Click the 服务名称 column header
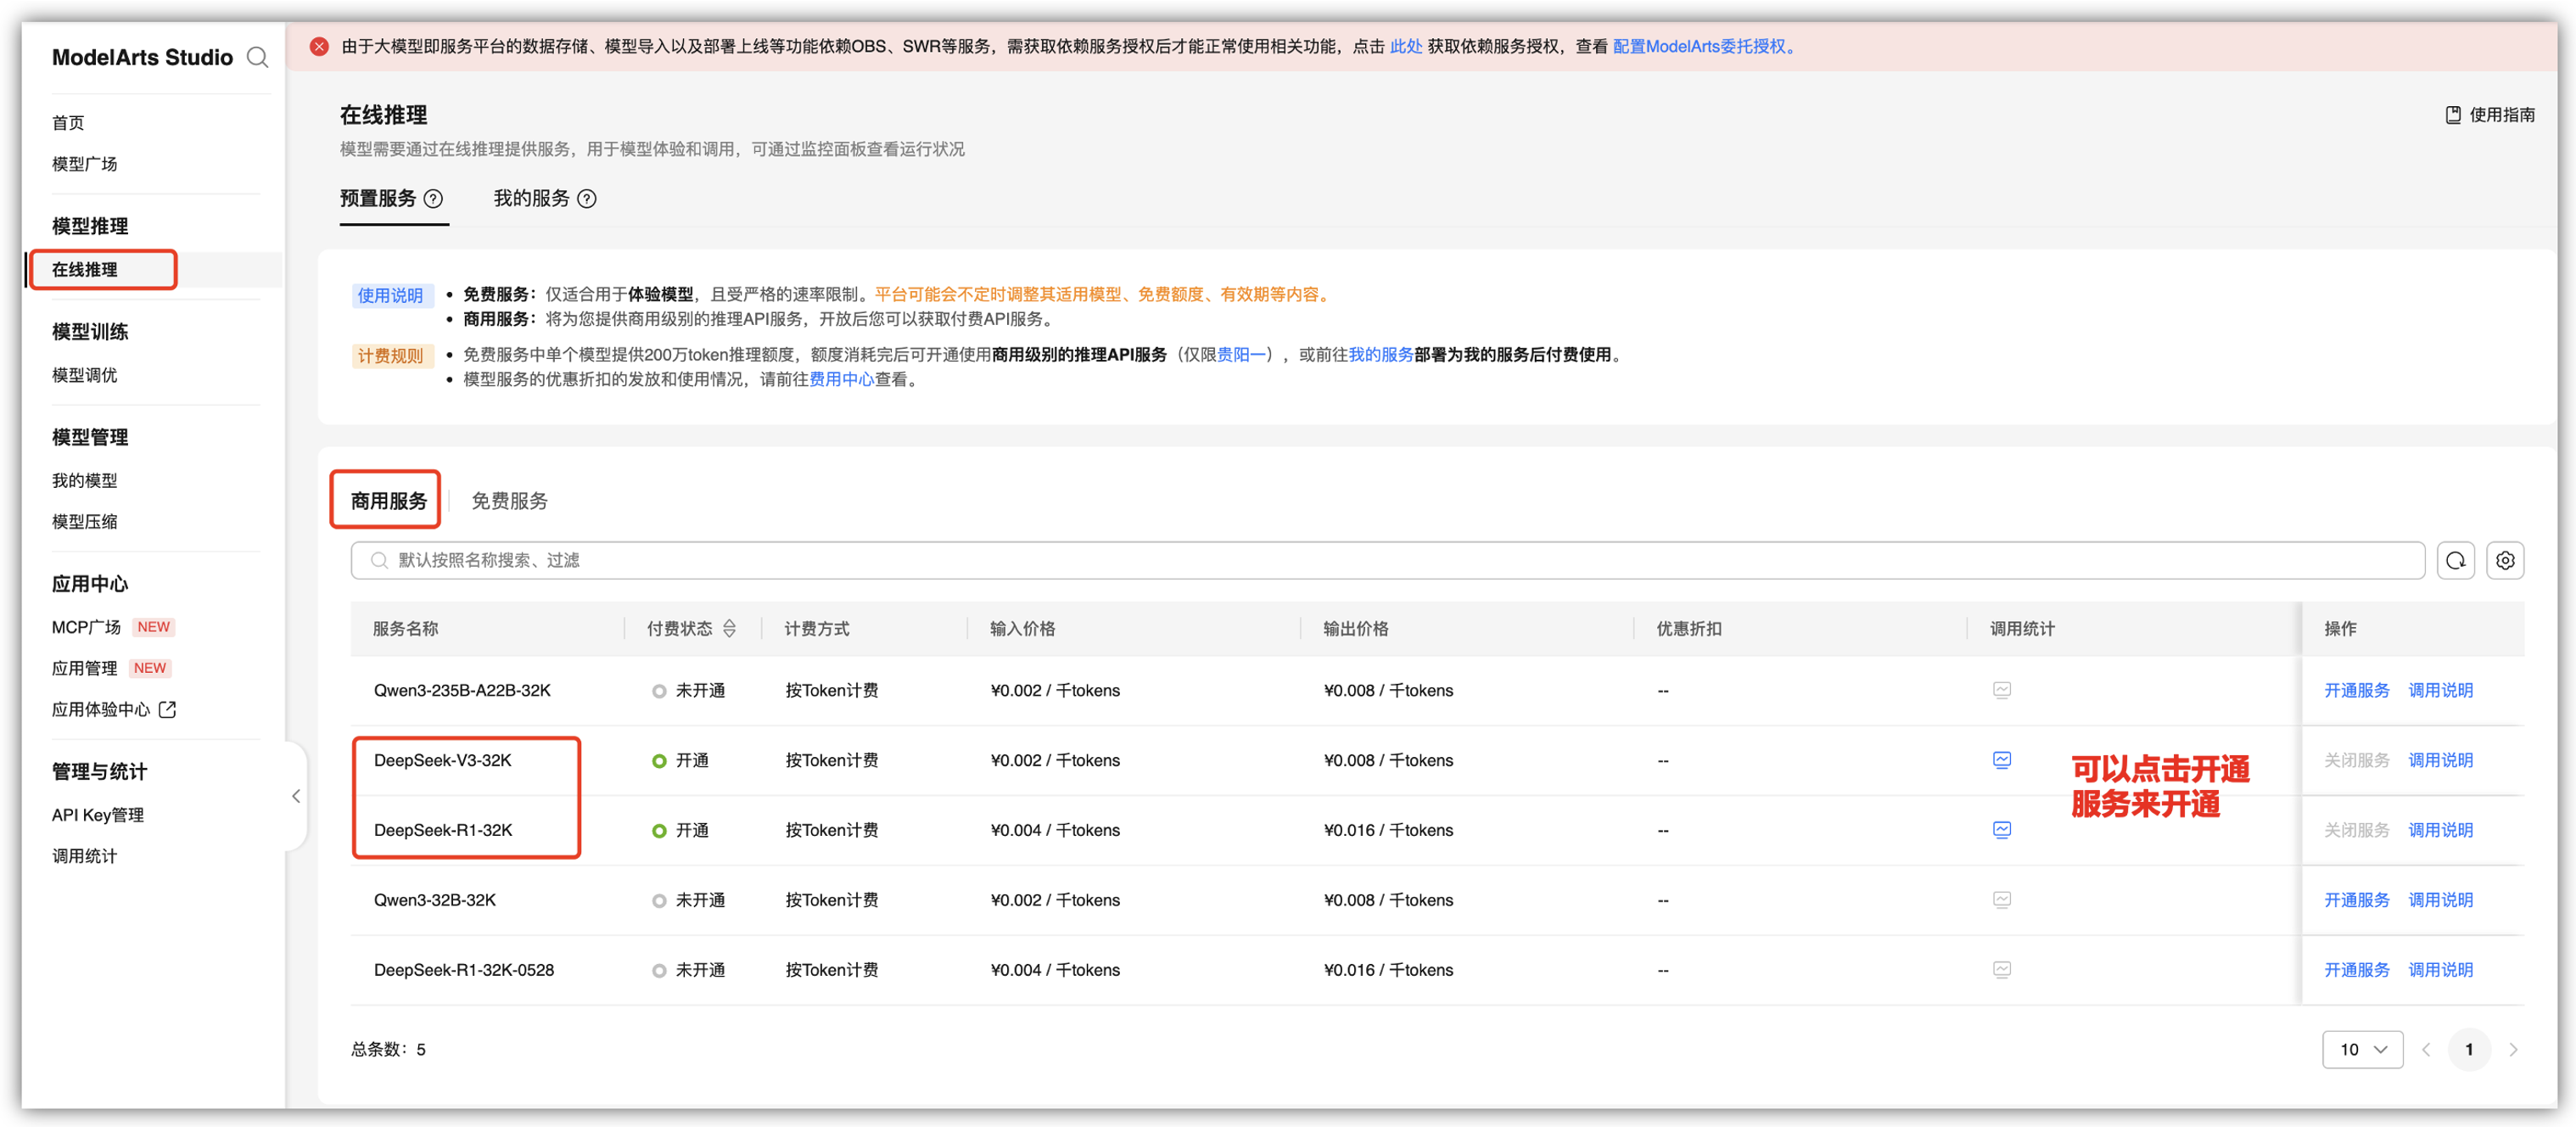Image resolution: width=2576 pixels, height=1132 pixels. [x=406, y=629]
